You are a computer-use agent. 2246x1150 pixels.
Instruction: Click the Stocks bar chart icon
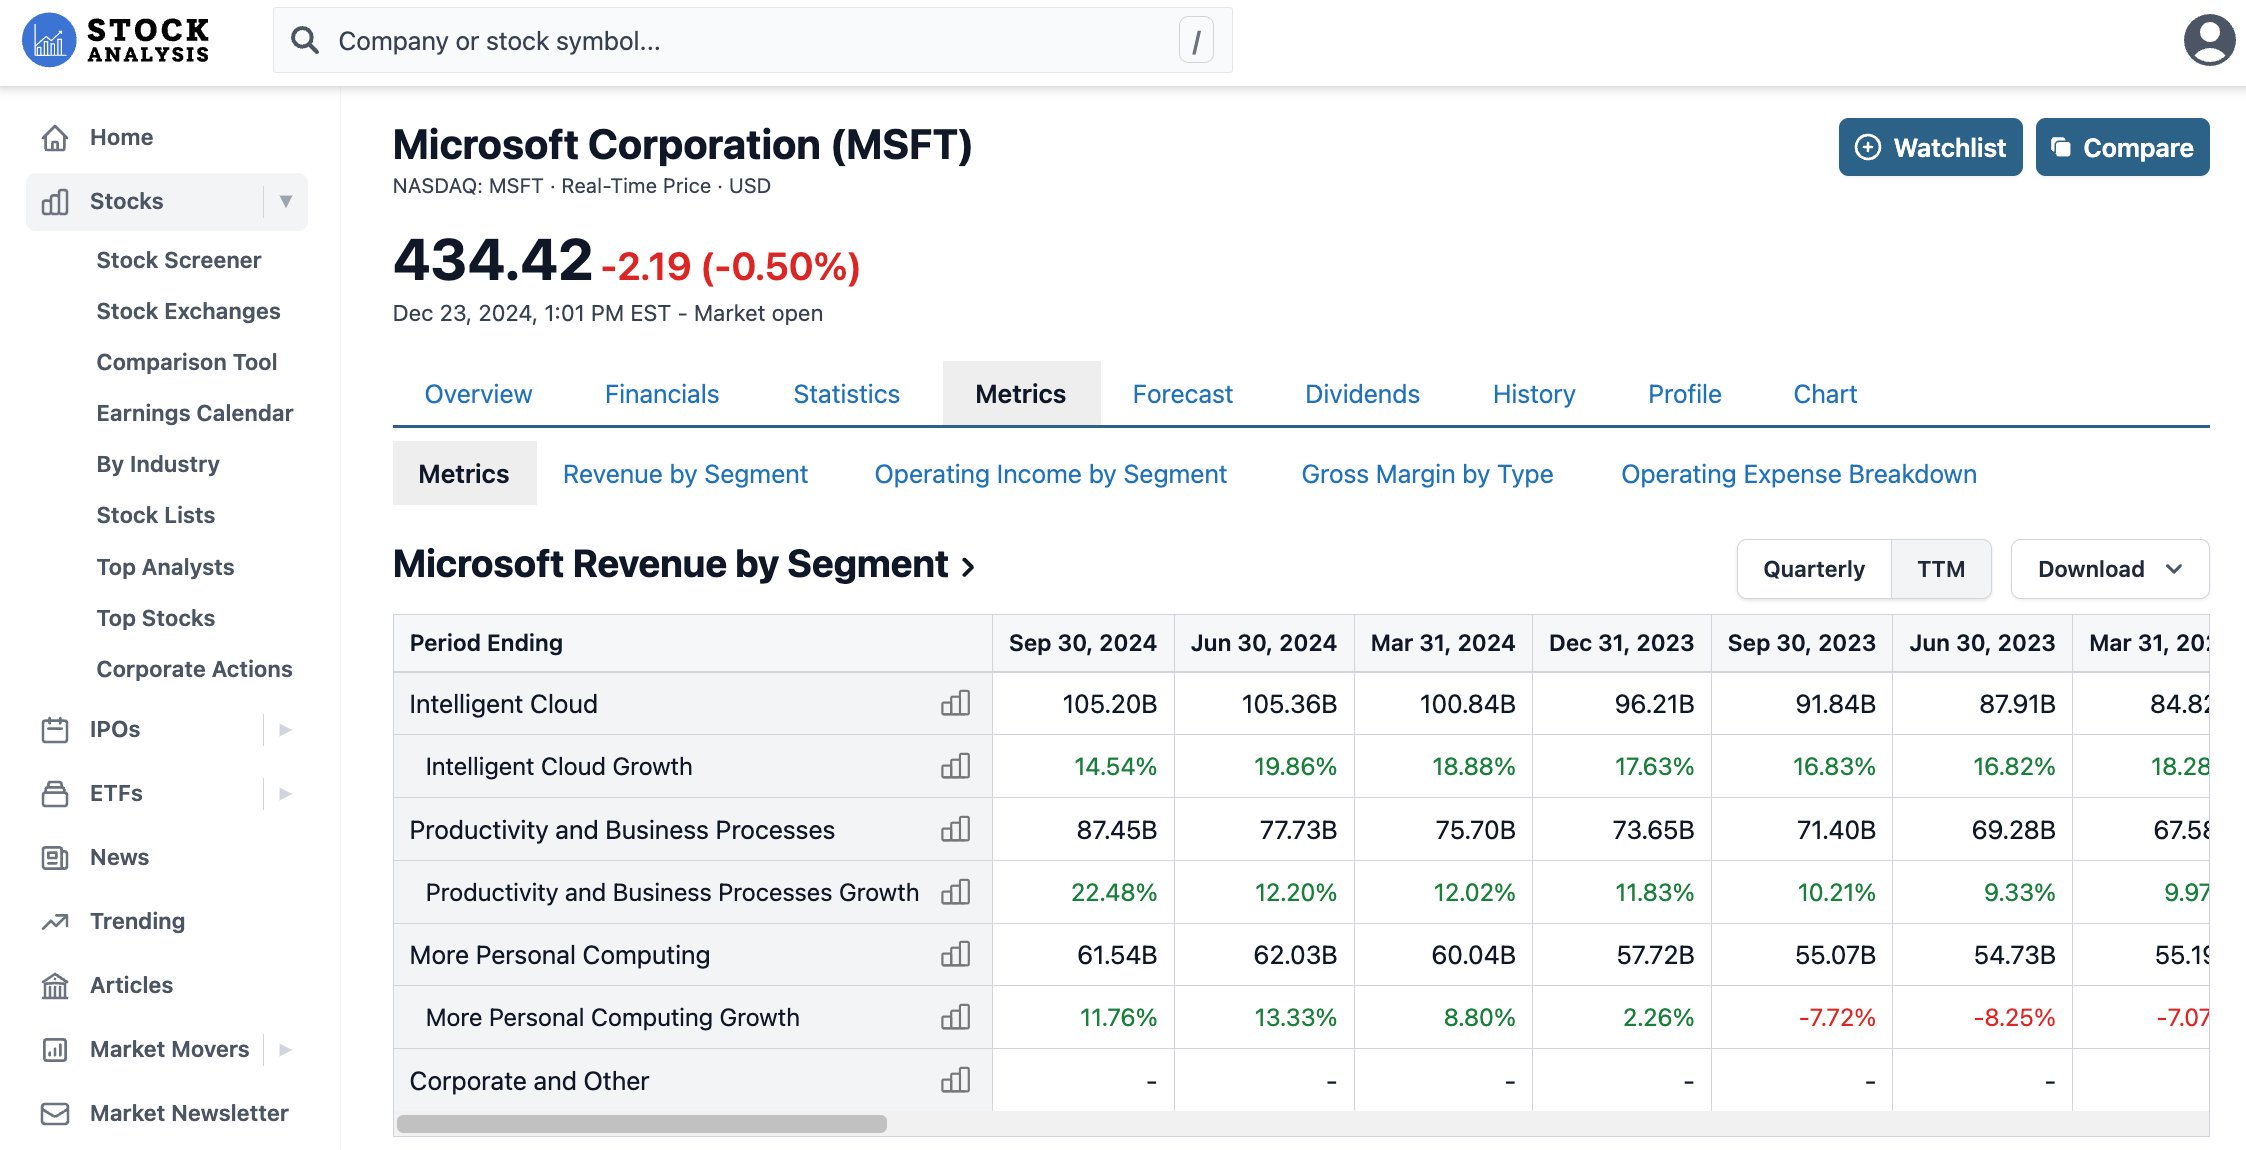(55, 202)
